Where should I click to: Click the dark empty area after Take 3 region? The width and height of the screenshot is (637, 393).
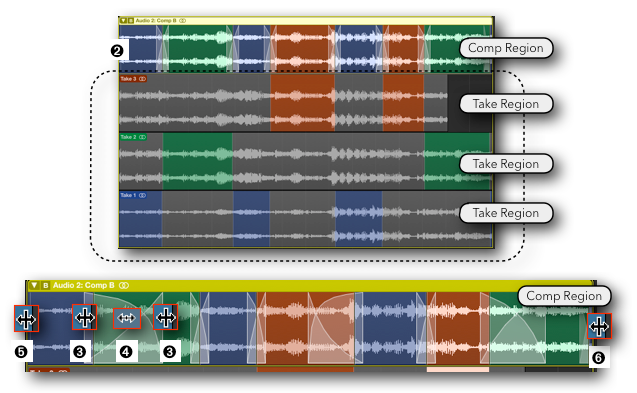coord(469,102)
